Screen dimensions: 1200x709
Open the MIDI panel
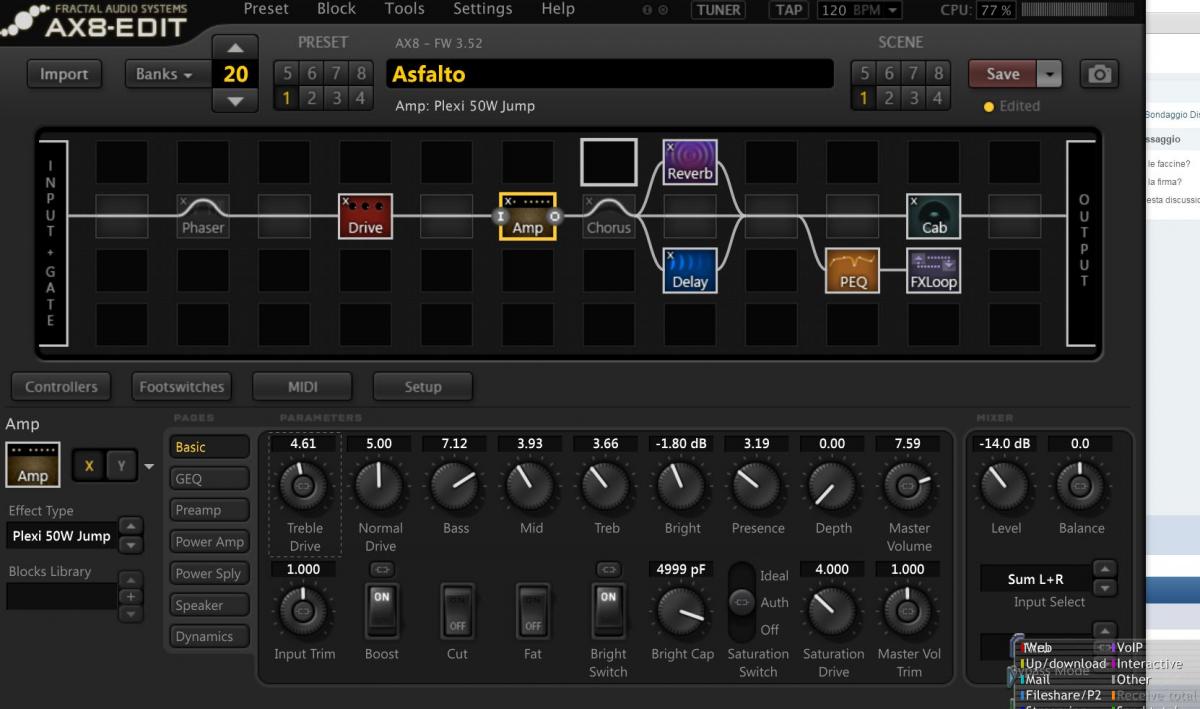[302, 387]
